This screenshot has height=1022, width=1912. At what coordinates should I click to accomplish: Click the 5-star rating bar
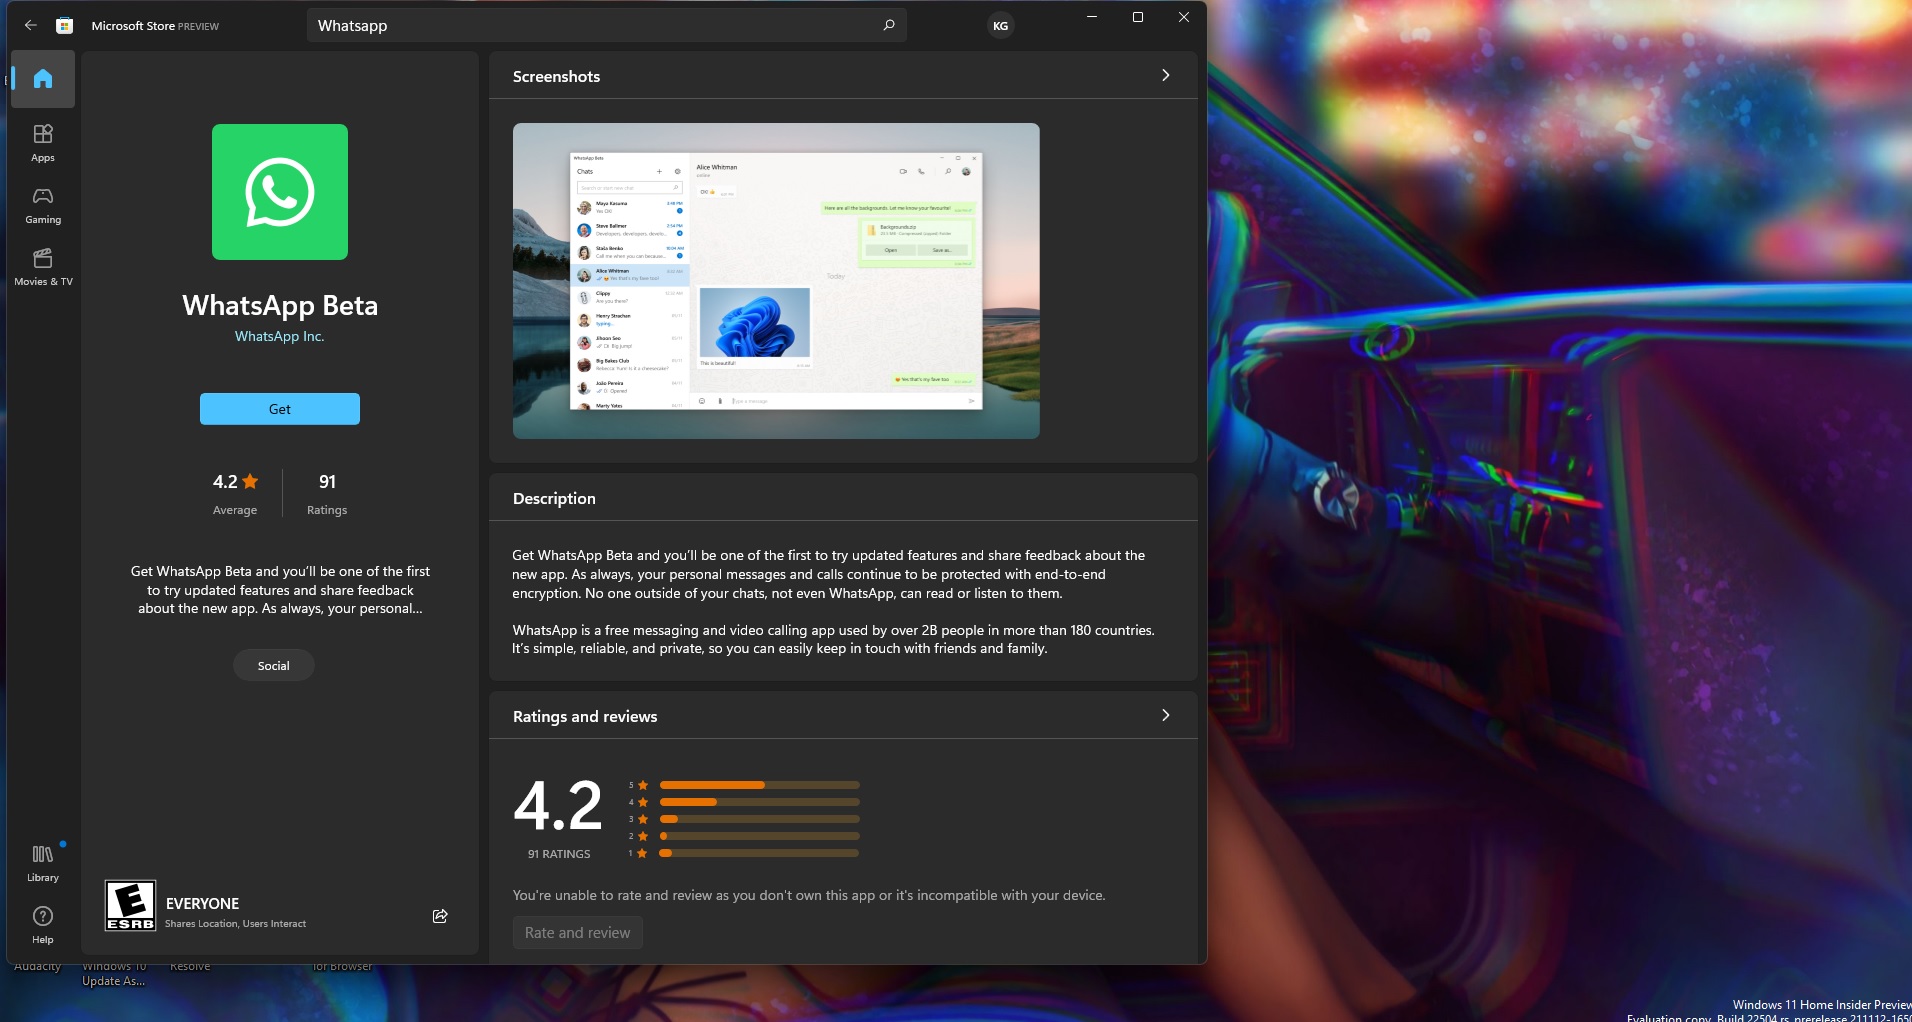coord(760,785)
